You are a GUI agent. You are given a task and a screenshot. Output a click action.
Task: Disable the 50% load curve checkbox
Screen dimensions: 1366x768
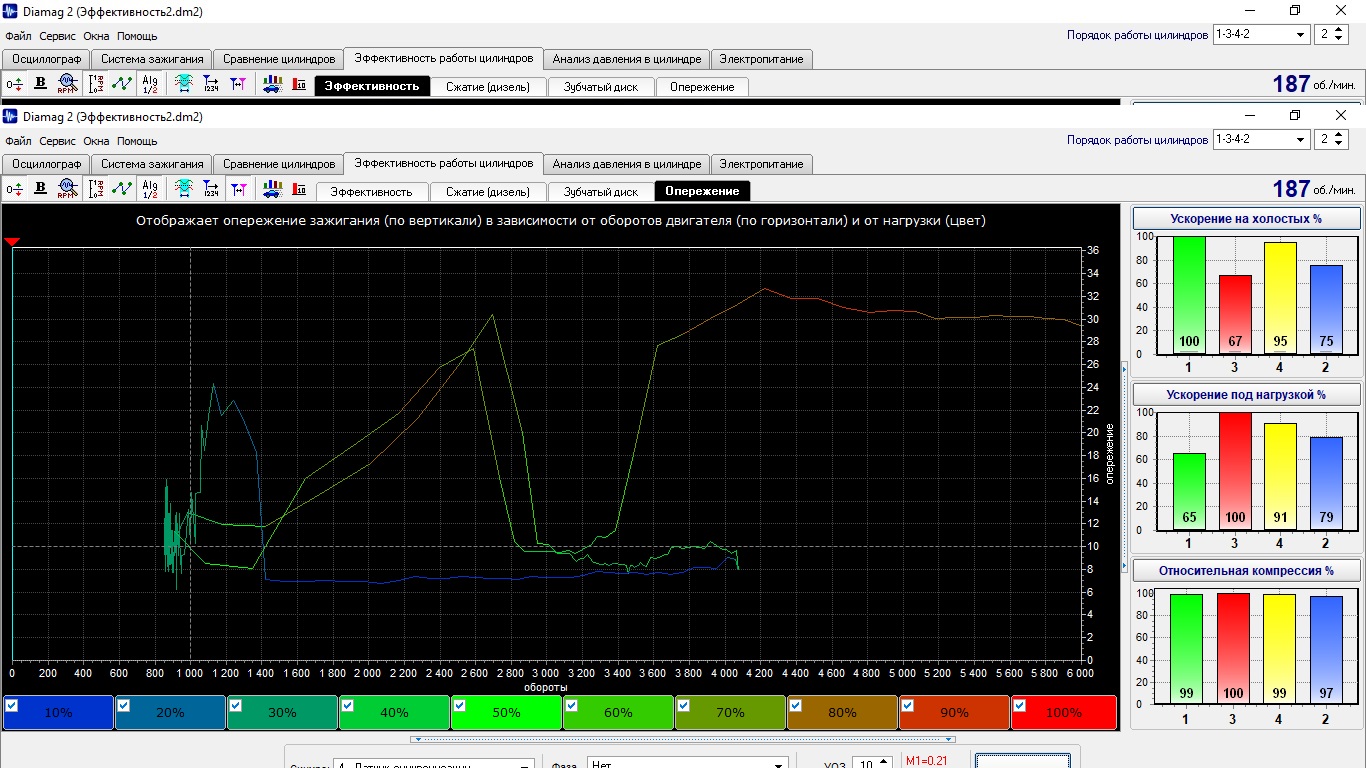coord(459,705)
